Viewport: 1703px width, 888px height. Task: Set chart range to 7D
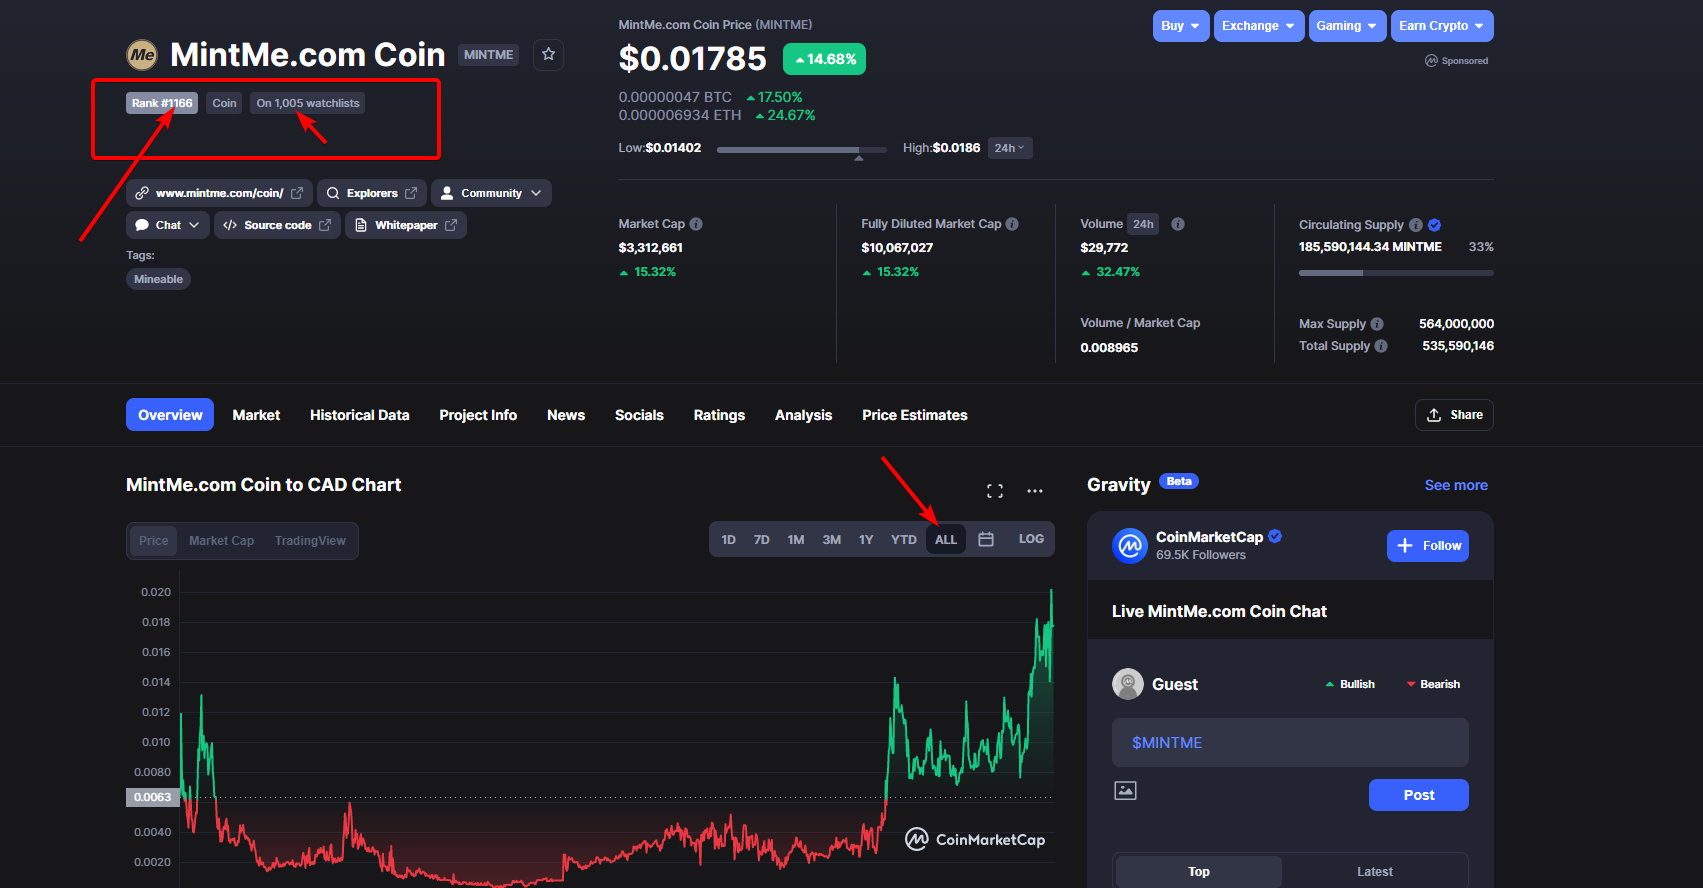point(761,539)
